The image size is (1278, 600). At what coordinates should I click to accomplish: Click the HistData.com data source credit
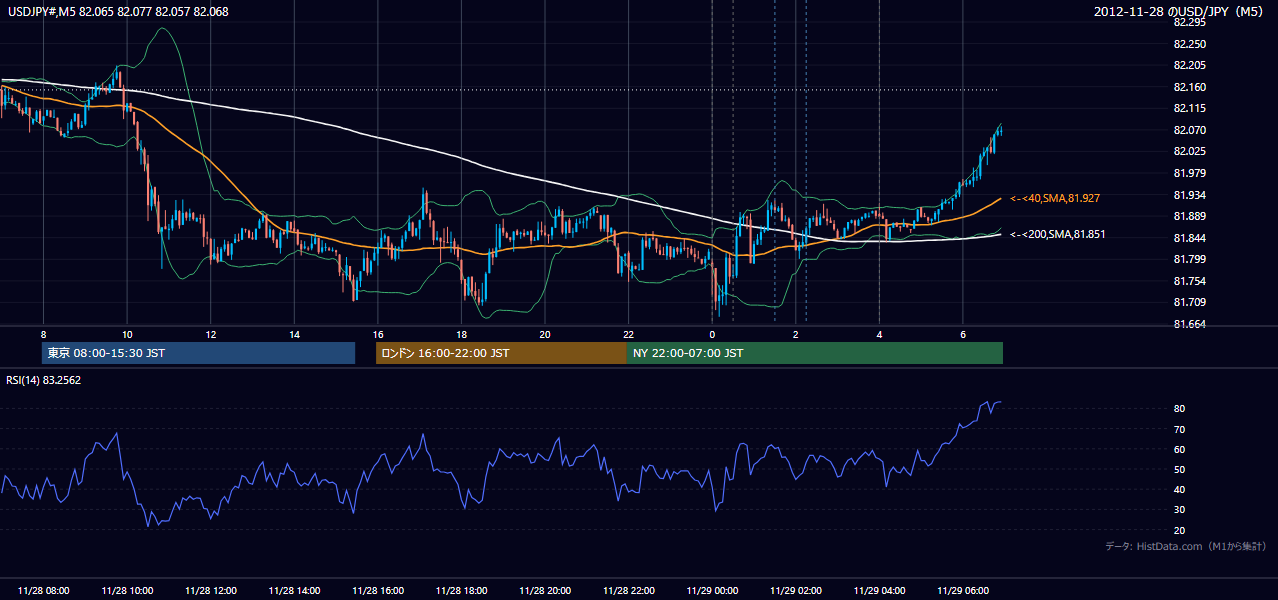click(1185, 546)
